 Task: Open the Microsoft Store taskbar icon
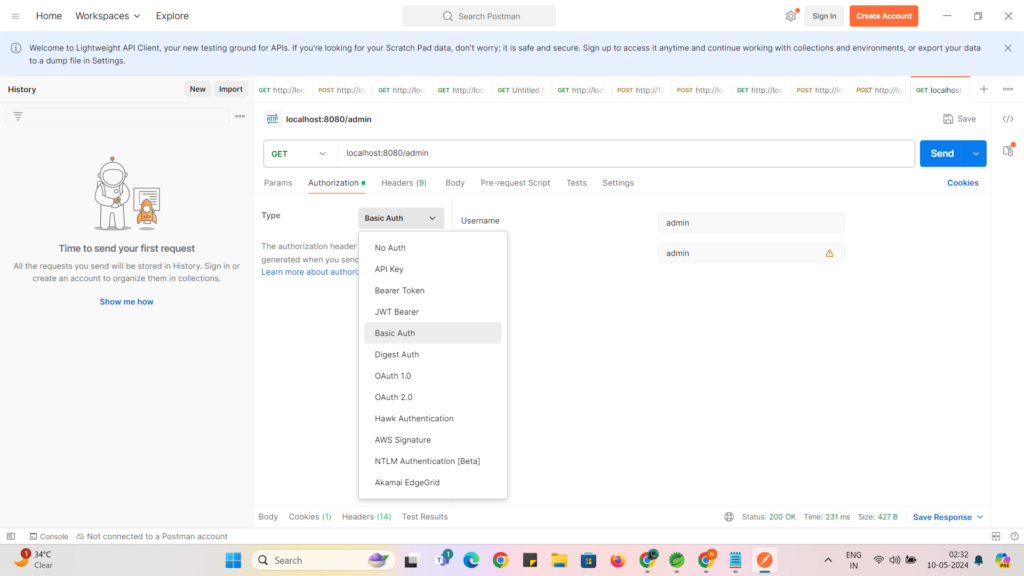tap(588, 560)
